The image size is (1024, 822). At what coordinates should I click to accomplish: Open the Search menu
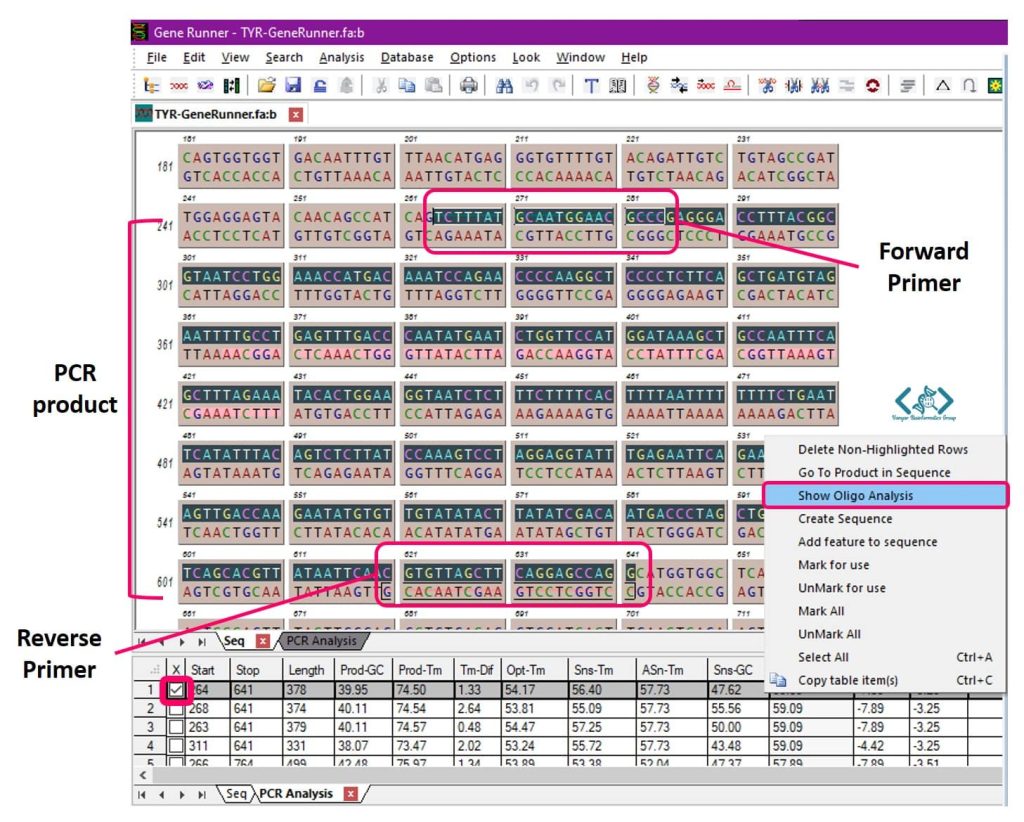[x=284, y=57]
